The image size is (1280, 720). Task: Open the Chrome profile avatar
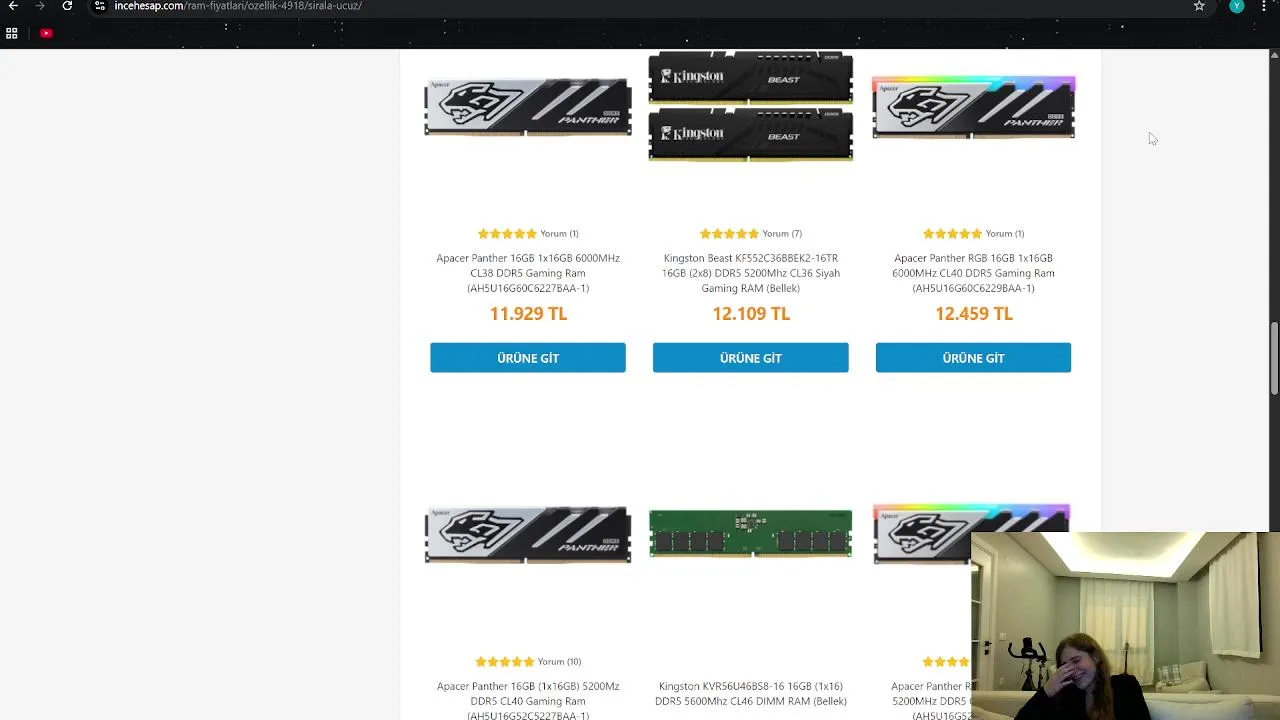(1237, 6)
